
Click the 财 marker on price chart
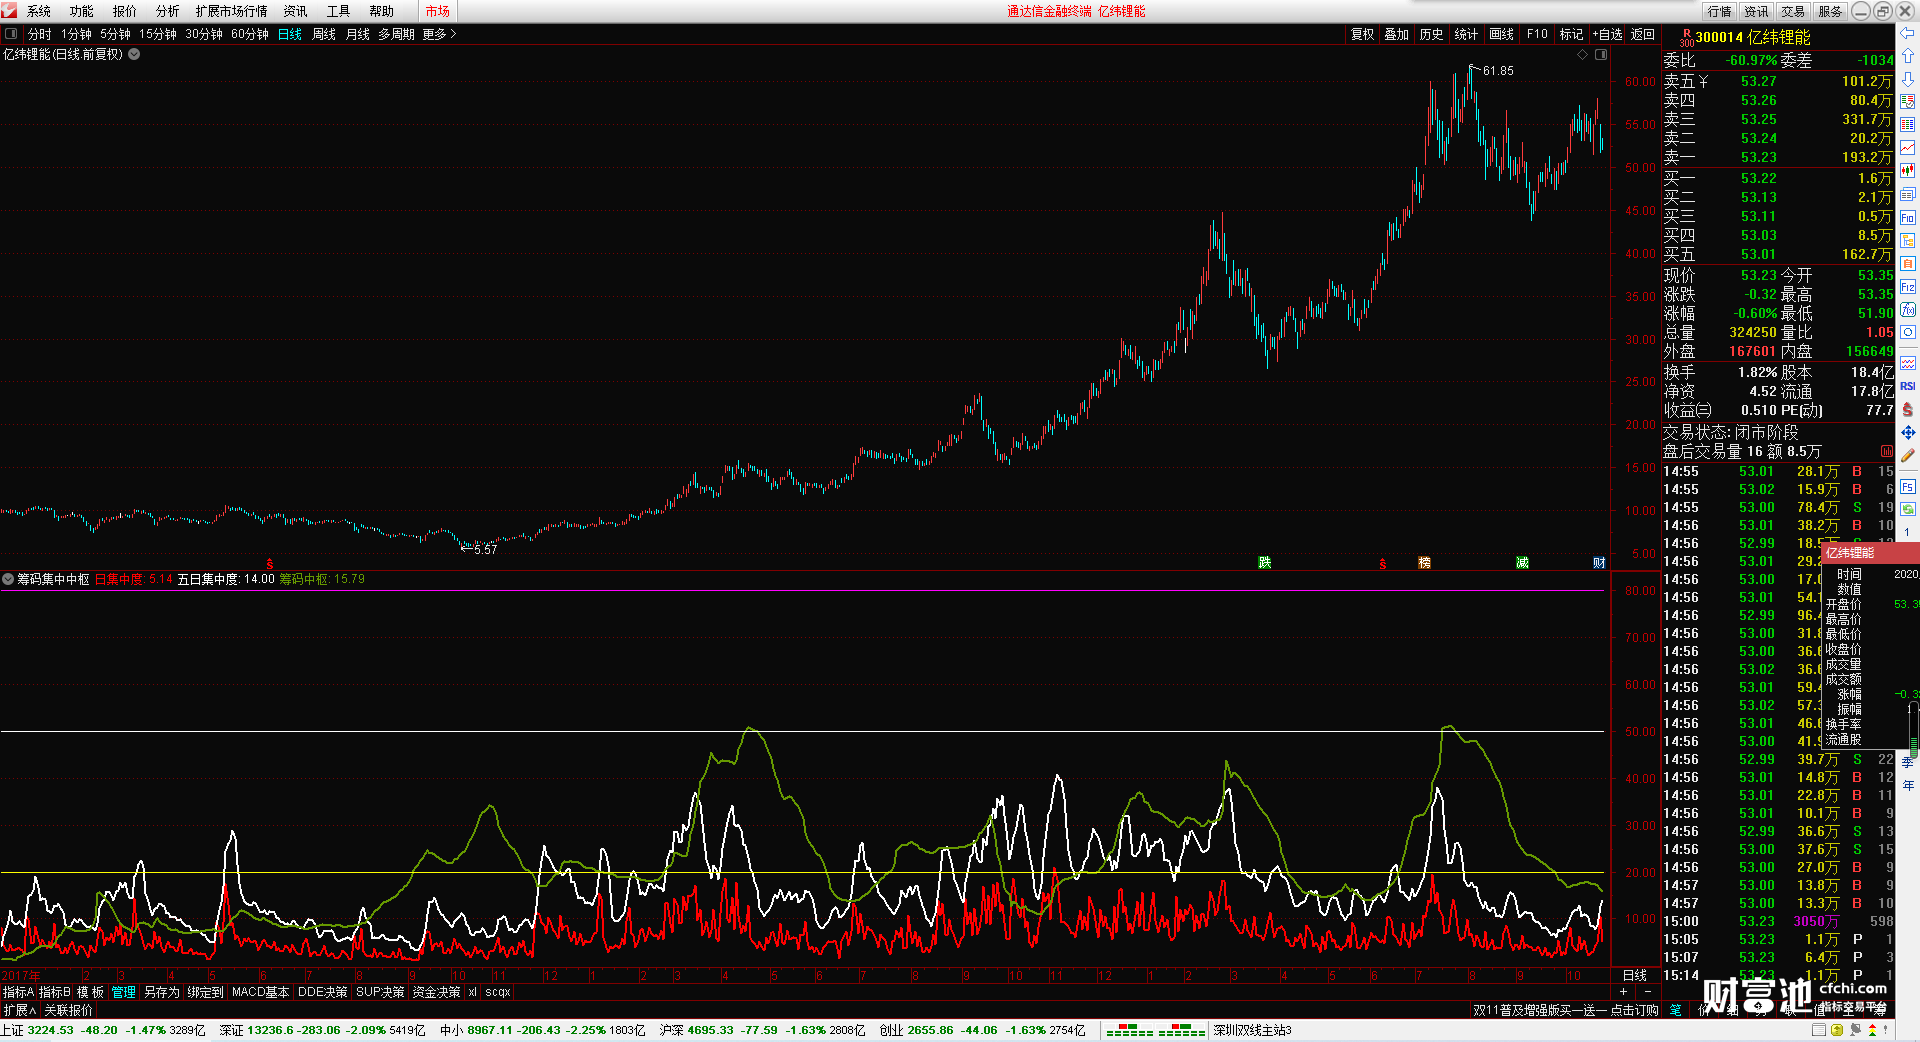pyautogui.click(x=1599, y=562)
